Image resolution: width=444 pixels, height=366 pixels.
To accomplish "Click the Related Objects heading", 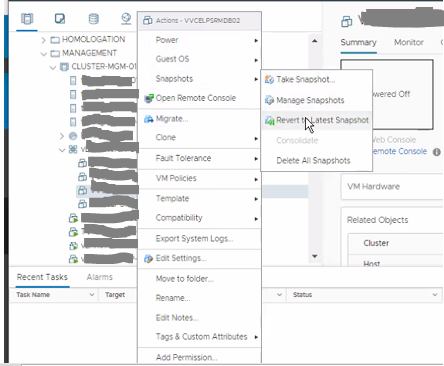I will click(377, 220).
